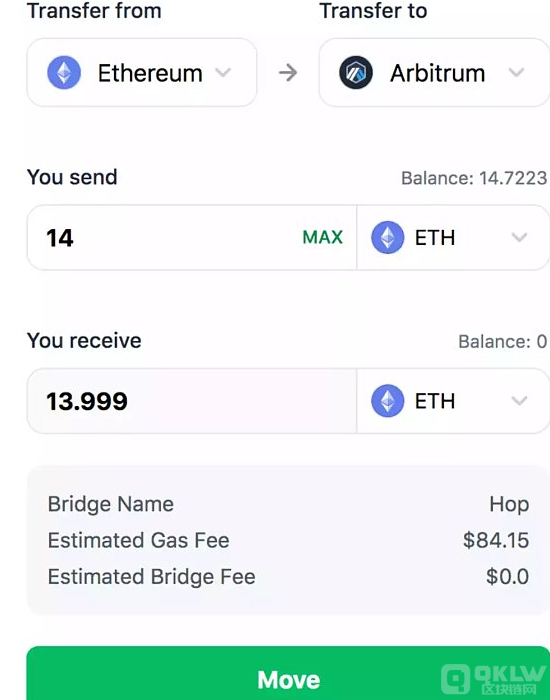The image size is (550, 700).
Task: Click the arrow between source and destination networks
Action: [288, 72]
